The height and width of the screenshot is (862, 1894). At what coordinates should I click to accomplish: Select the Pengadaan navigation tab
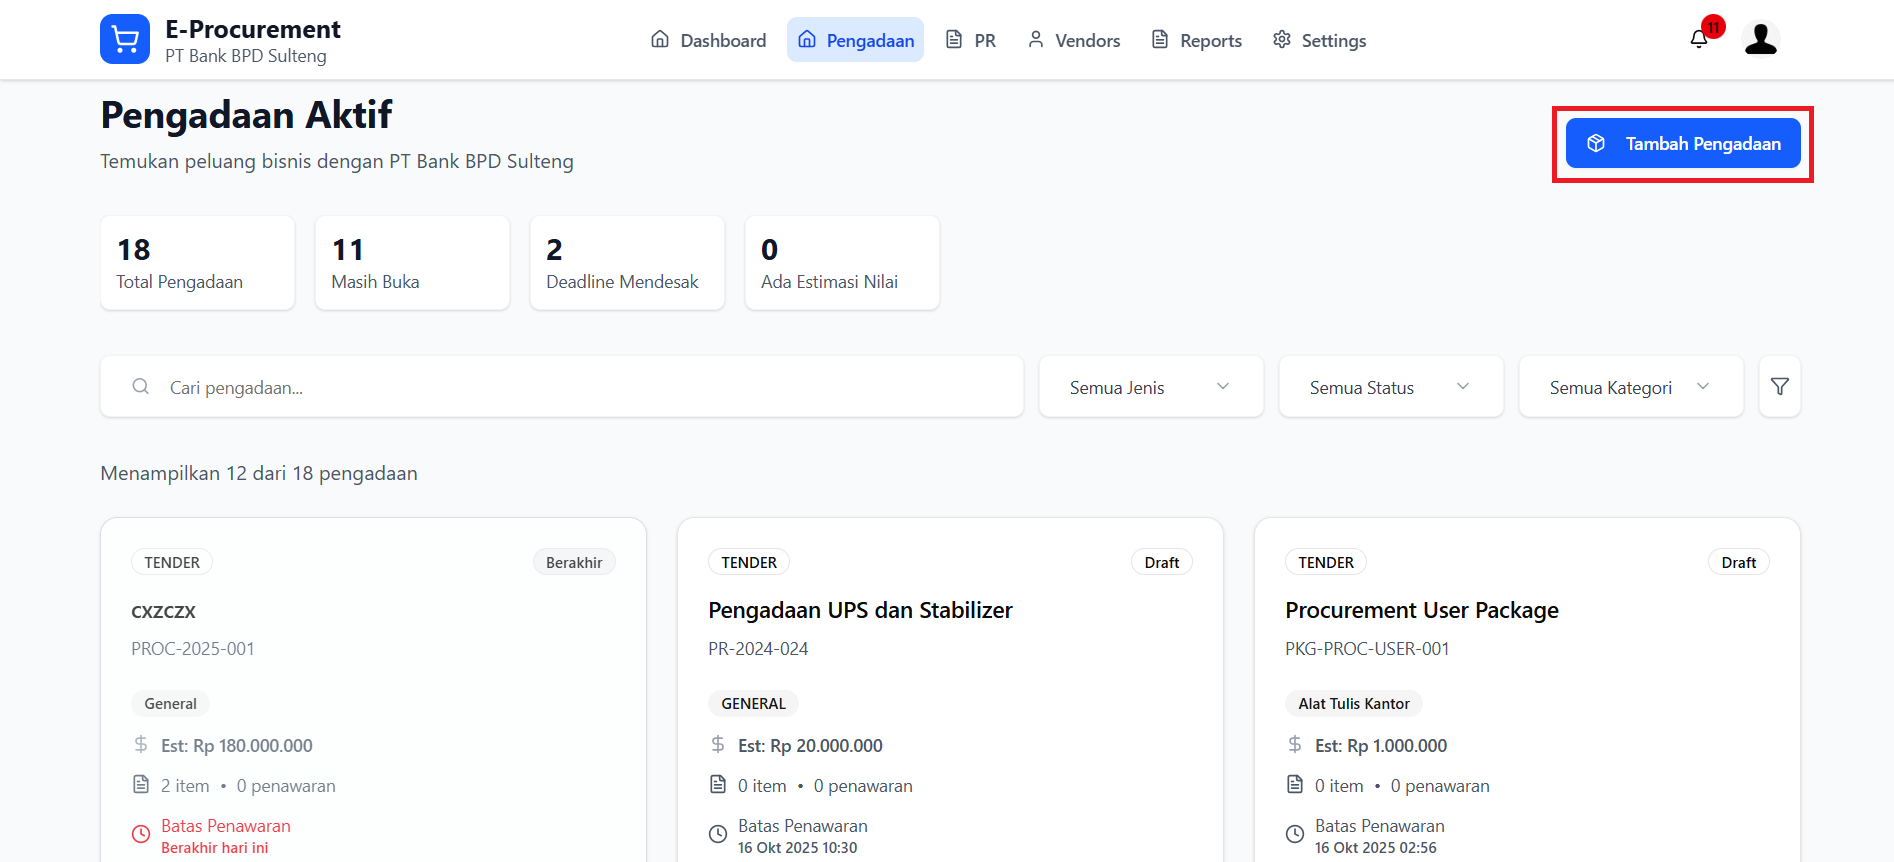[x=855, y=40]
